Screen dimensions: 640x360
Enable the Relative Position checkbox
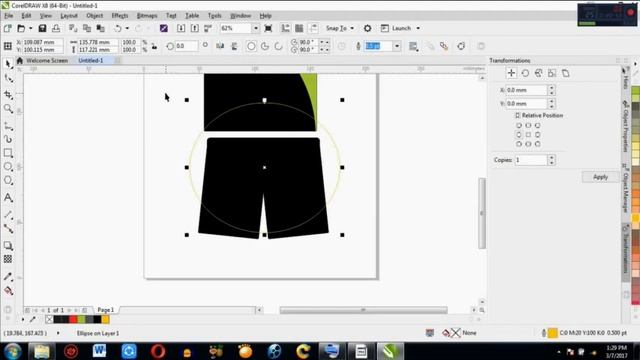coord(518,116)
